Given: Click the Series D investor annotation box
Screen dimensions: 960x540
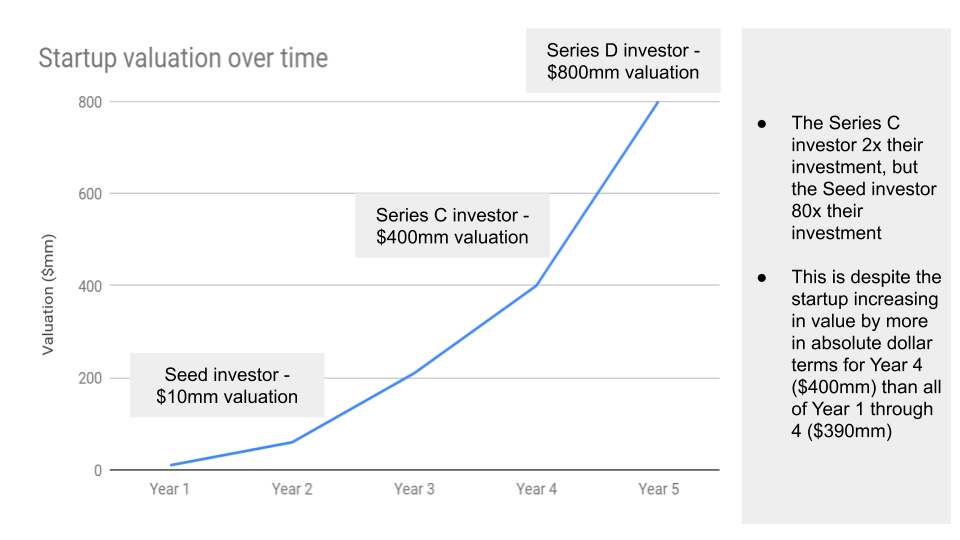Looking at the screenshot, I should coord(623,61).
